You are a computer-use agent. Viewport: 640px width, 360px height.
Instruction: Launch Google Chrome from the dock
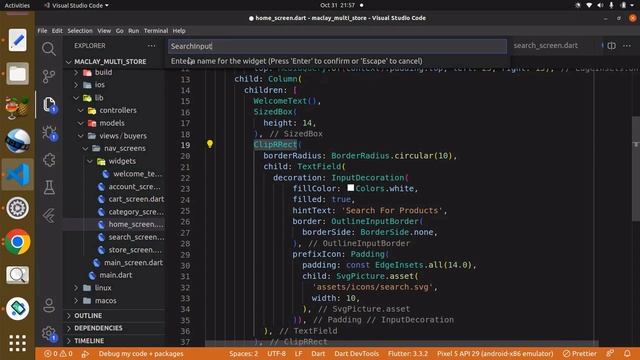pos(17,242)
